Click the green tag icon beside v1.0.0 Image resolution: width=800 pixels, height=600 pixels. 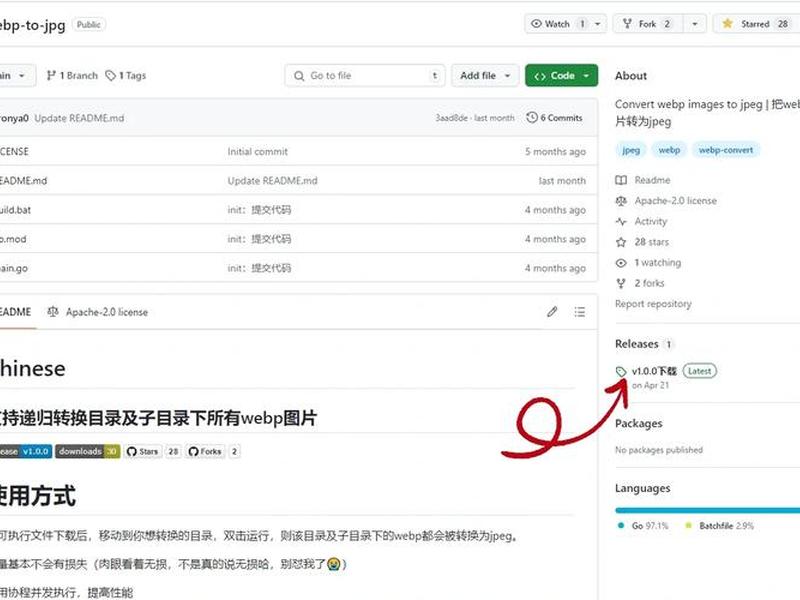(621, 371)
